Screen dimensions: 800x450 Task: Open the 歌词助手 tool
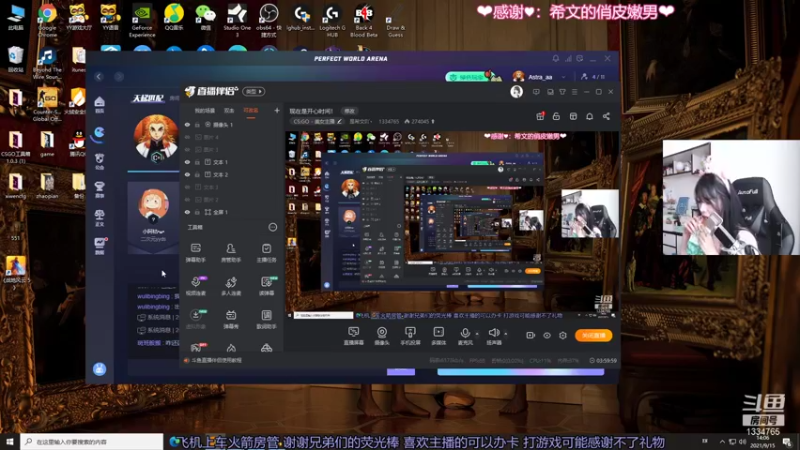tap(266, 318)
